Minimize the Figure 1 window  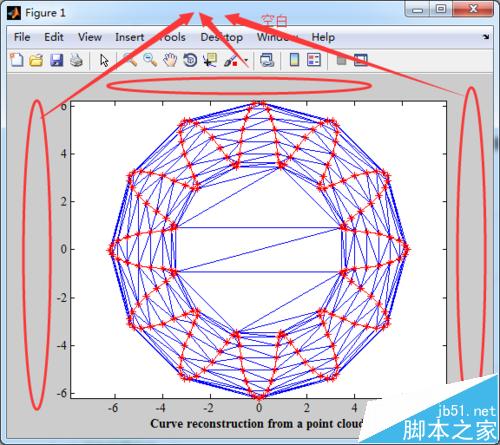click(417, 10)
